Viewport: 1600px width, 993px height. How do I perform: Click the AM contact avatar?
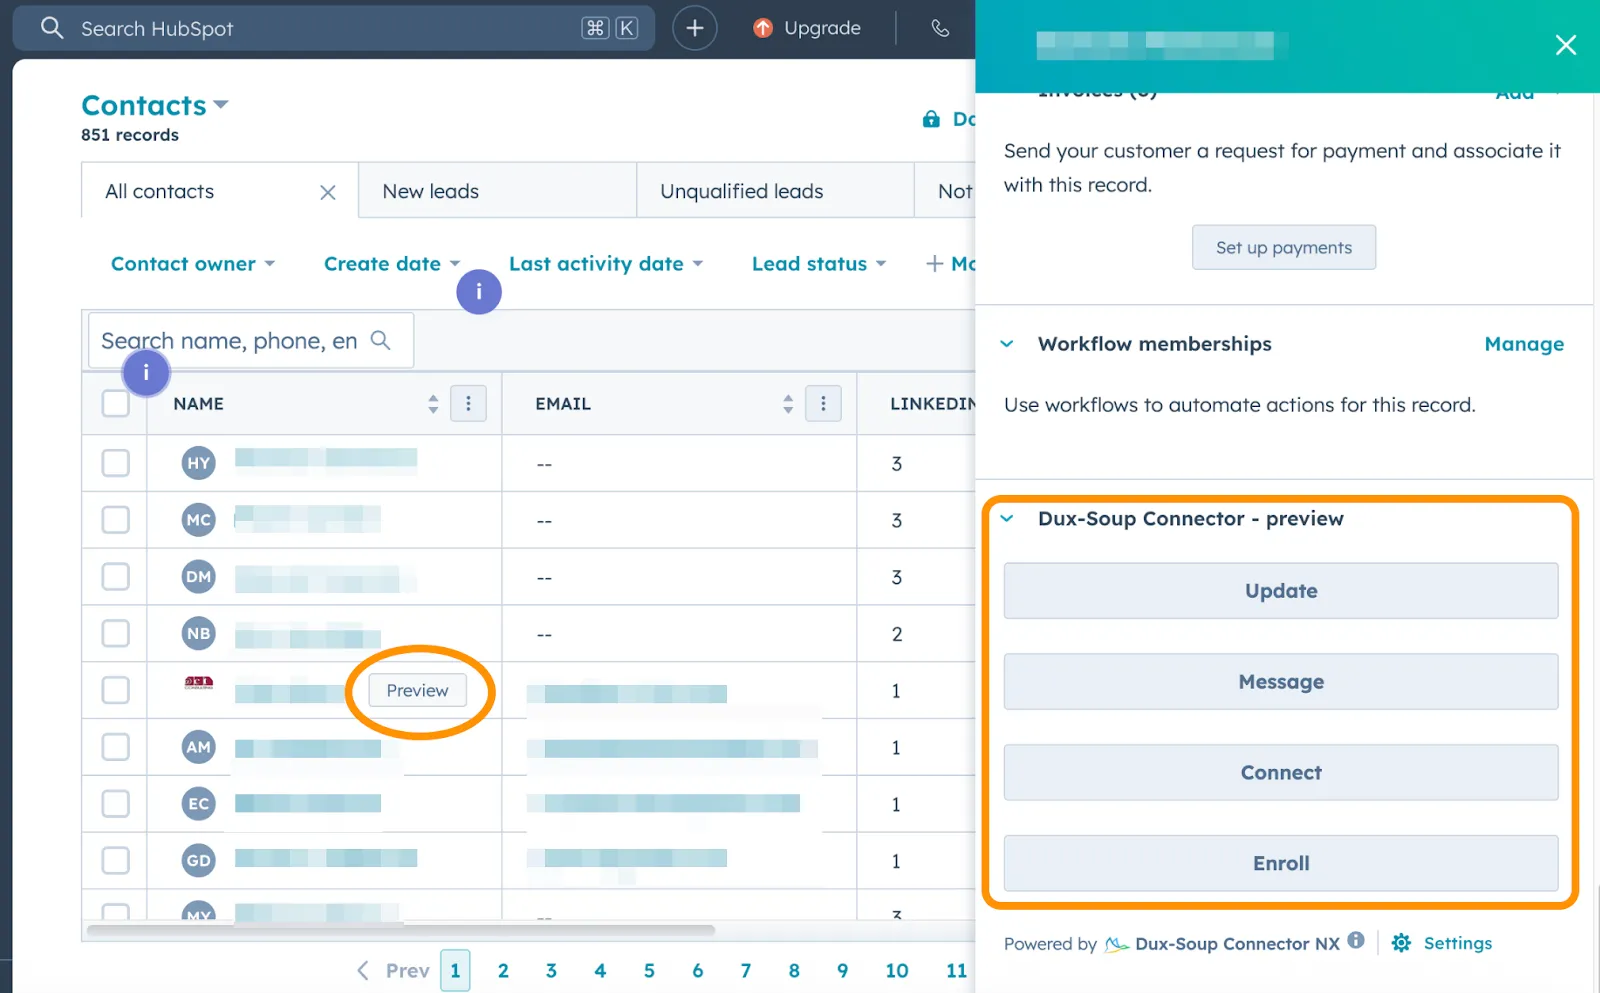coord(199,747)
